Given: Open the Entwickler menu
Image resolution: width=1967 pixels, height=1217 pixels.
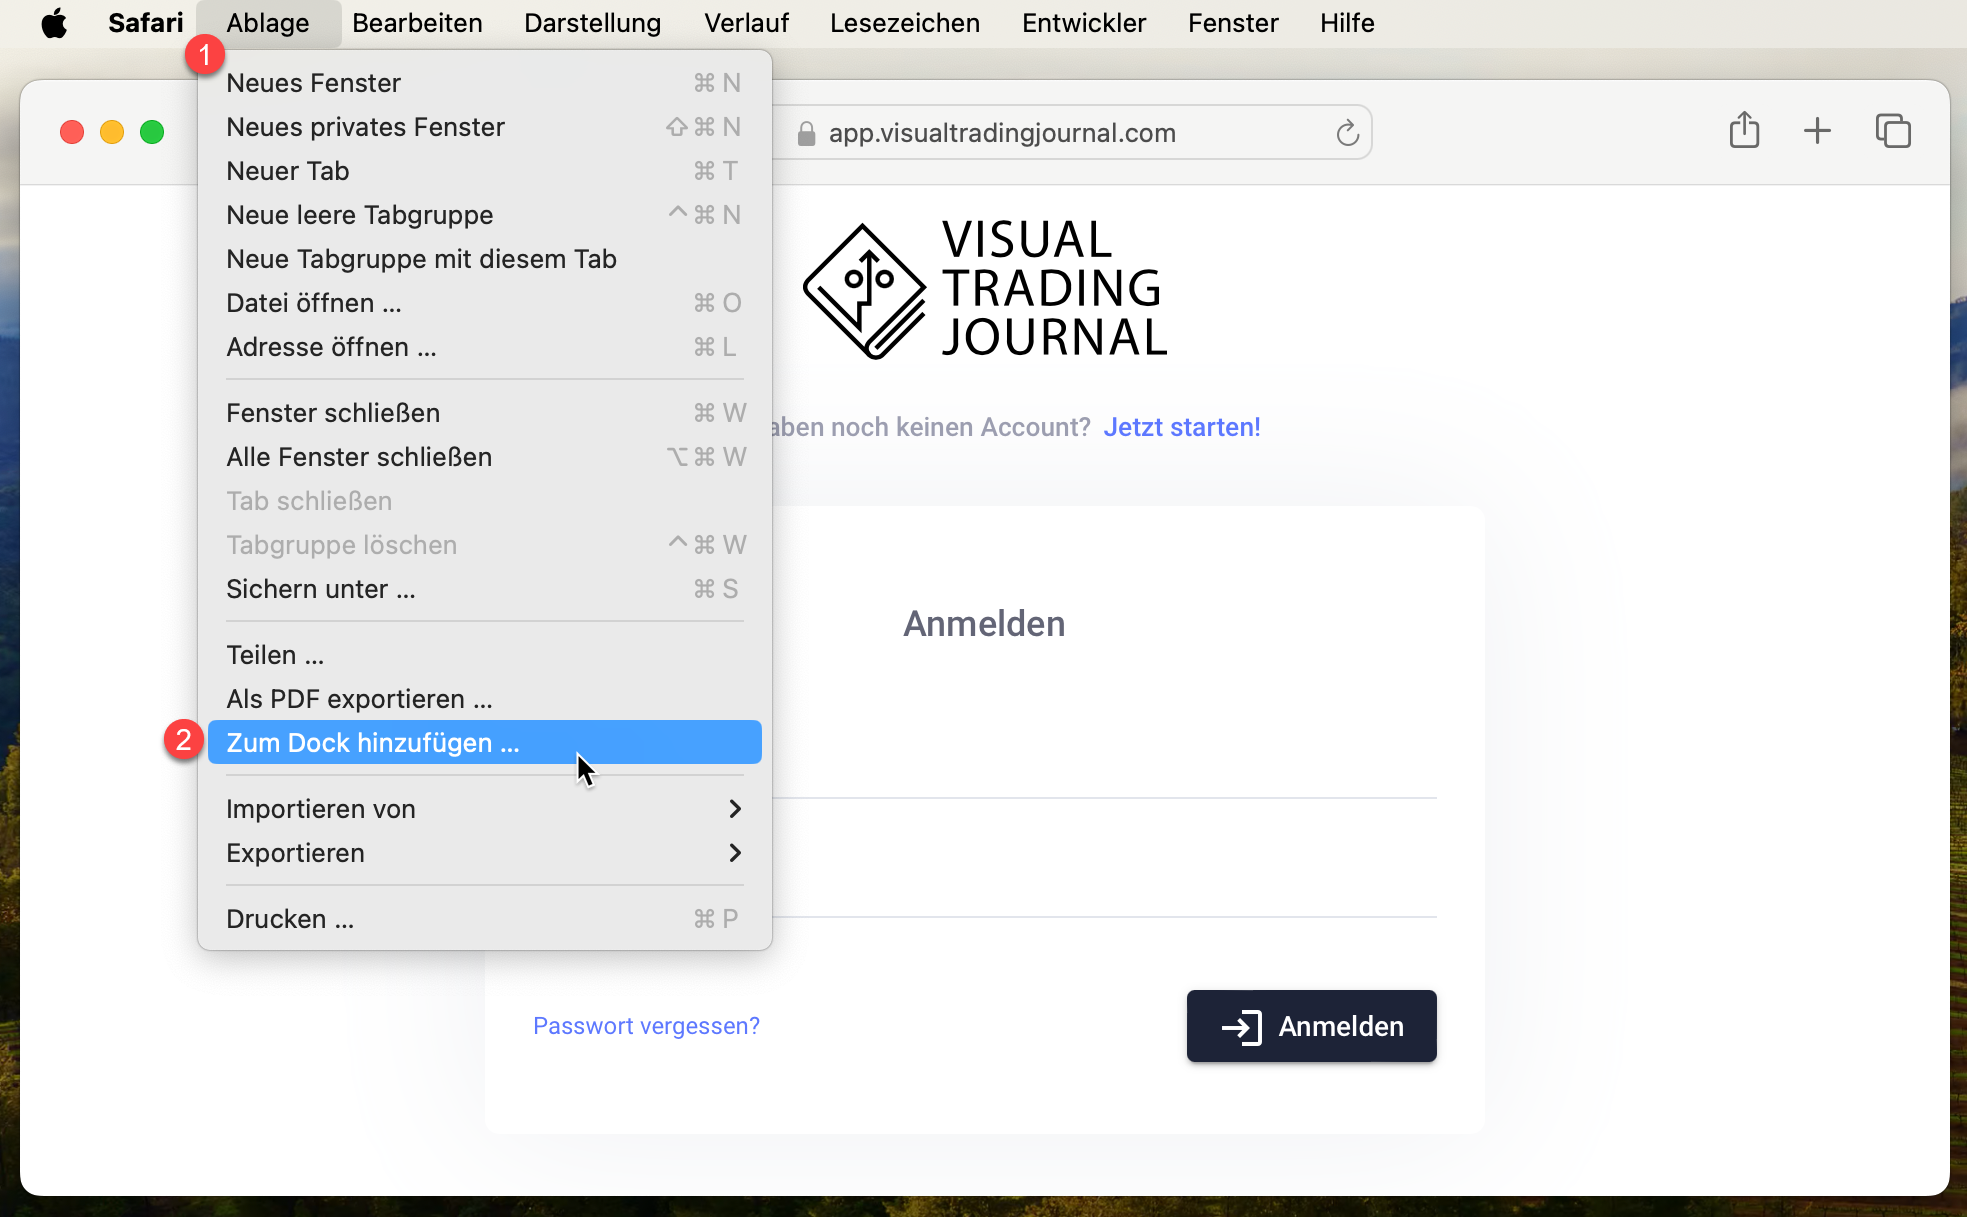Looking at the screenshot, I should pos(1084,23).
